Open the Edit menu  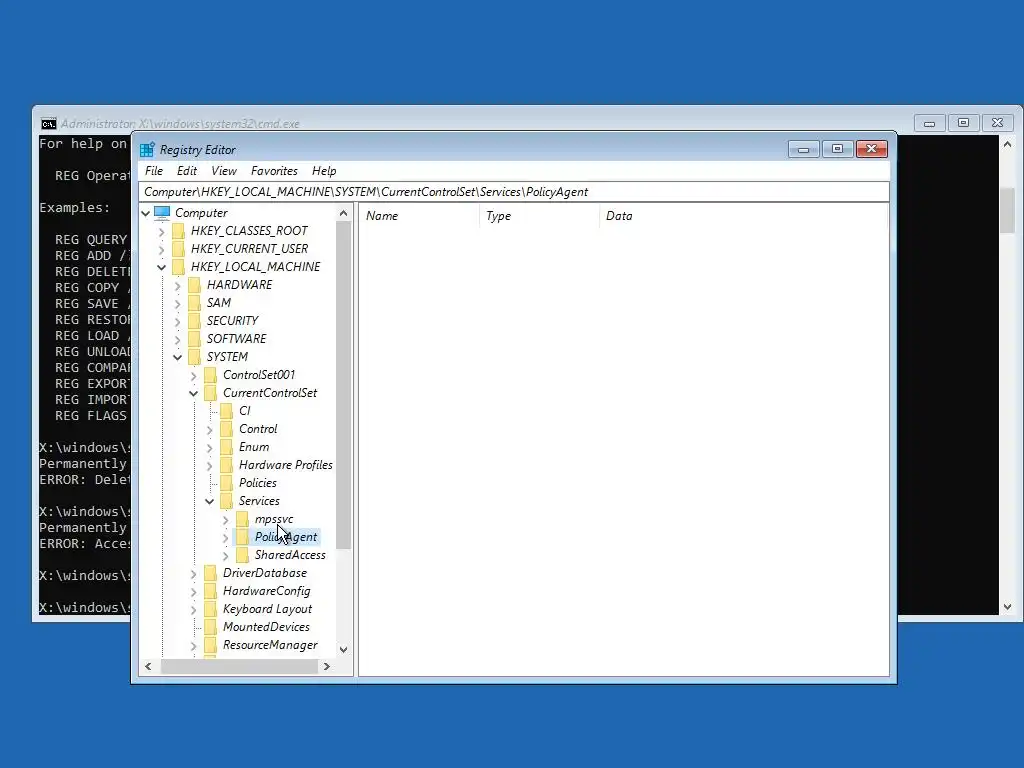click(x=187, y=171)
